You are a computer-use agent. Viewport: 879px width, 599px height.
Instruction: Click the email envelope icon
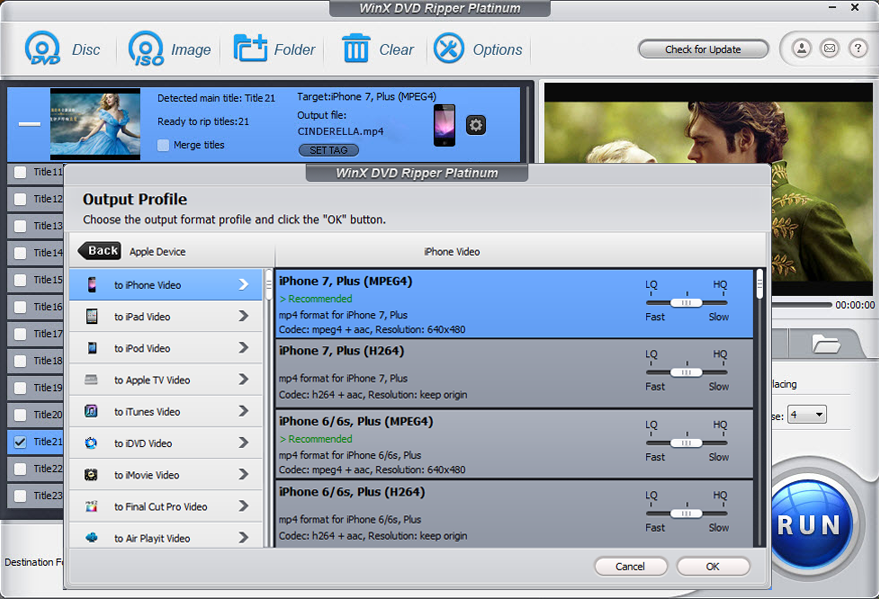click(x=830, y=49)
